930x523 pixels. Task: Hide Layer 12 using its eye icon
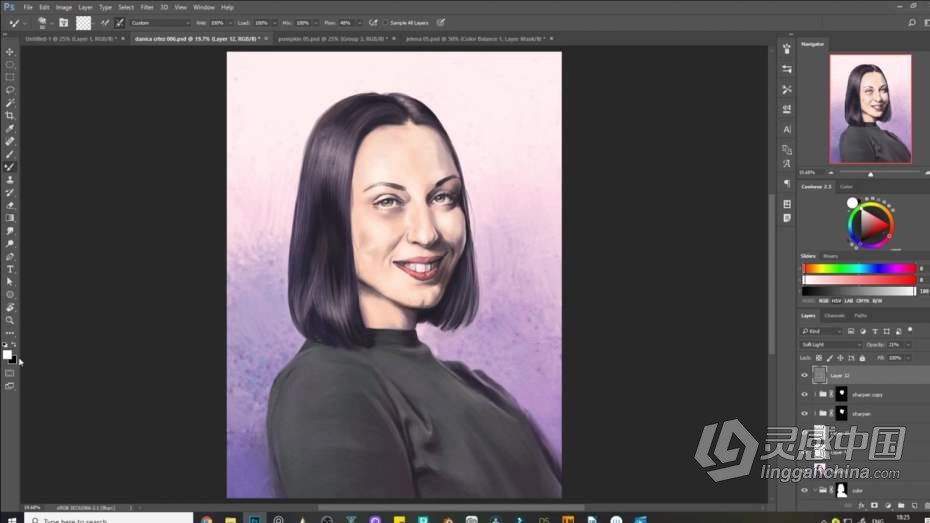click(x=804, y=375)
